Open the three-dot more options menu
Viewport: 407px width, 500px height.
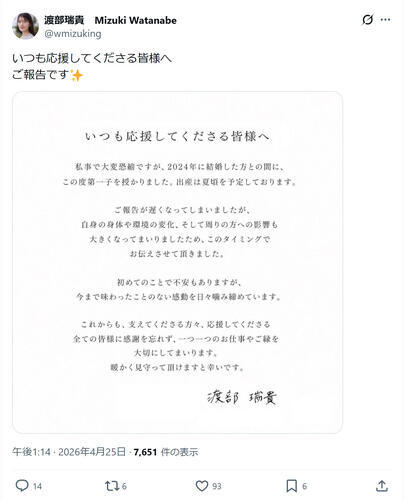pos(385,20)
